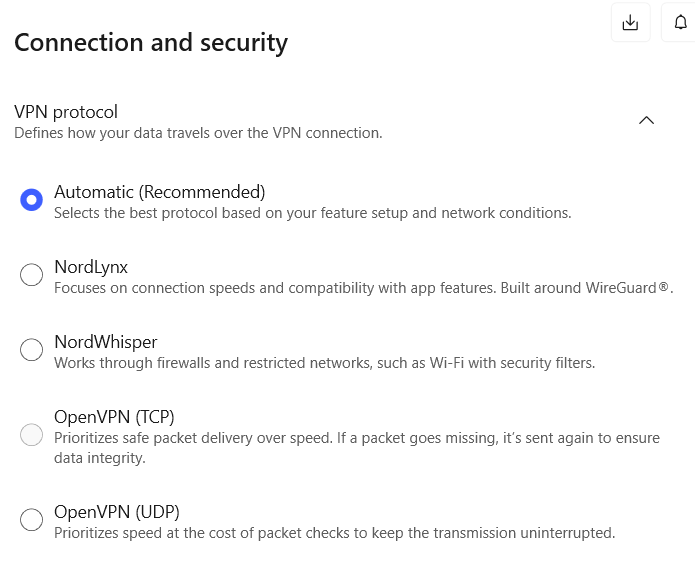Click the download icon button
The image size is (695, 565).
point(630,23)
